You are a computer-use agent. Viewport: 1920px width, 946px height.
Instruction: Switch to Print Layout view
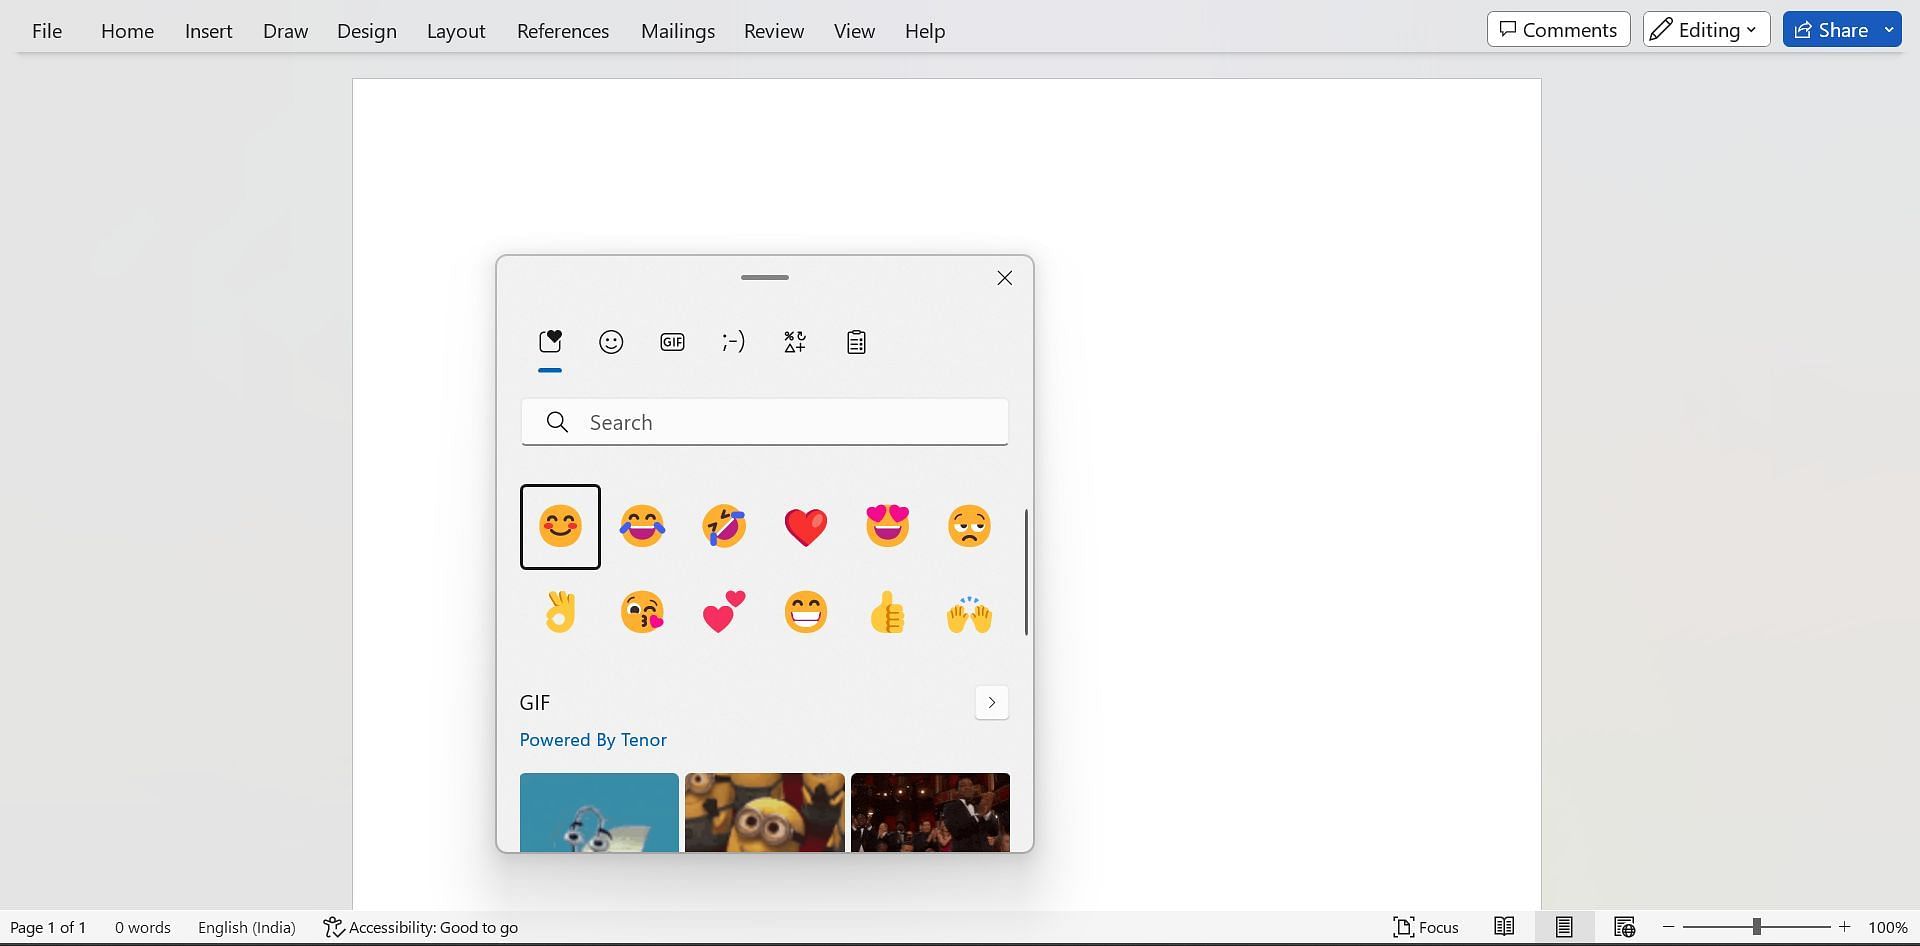click(1564, 927)
